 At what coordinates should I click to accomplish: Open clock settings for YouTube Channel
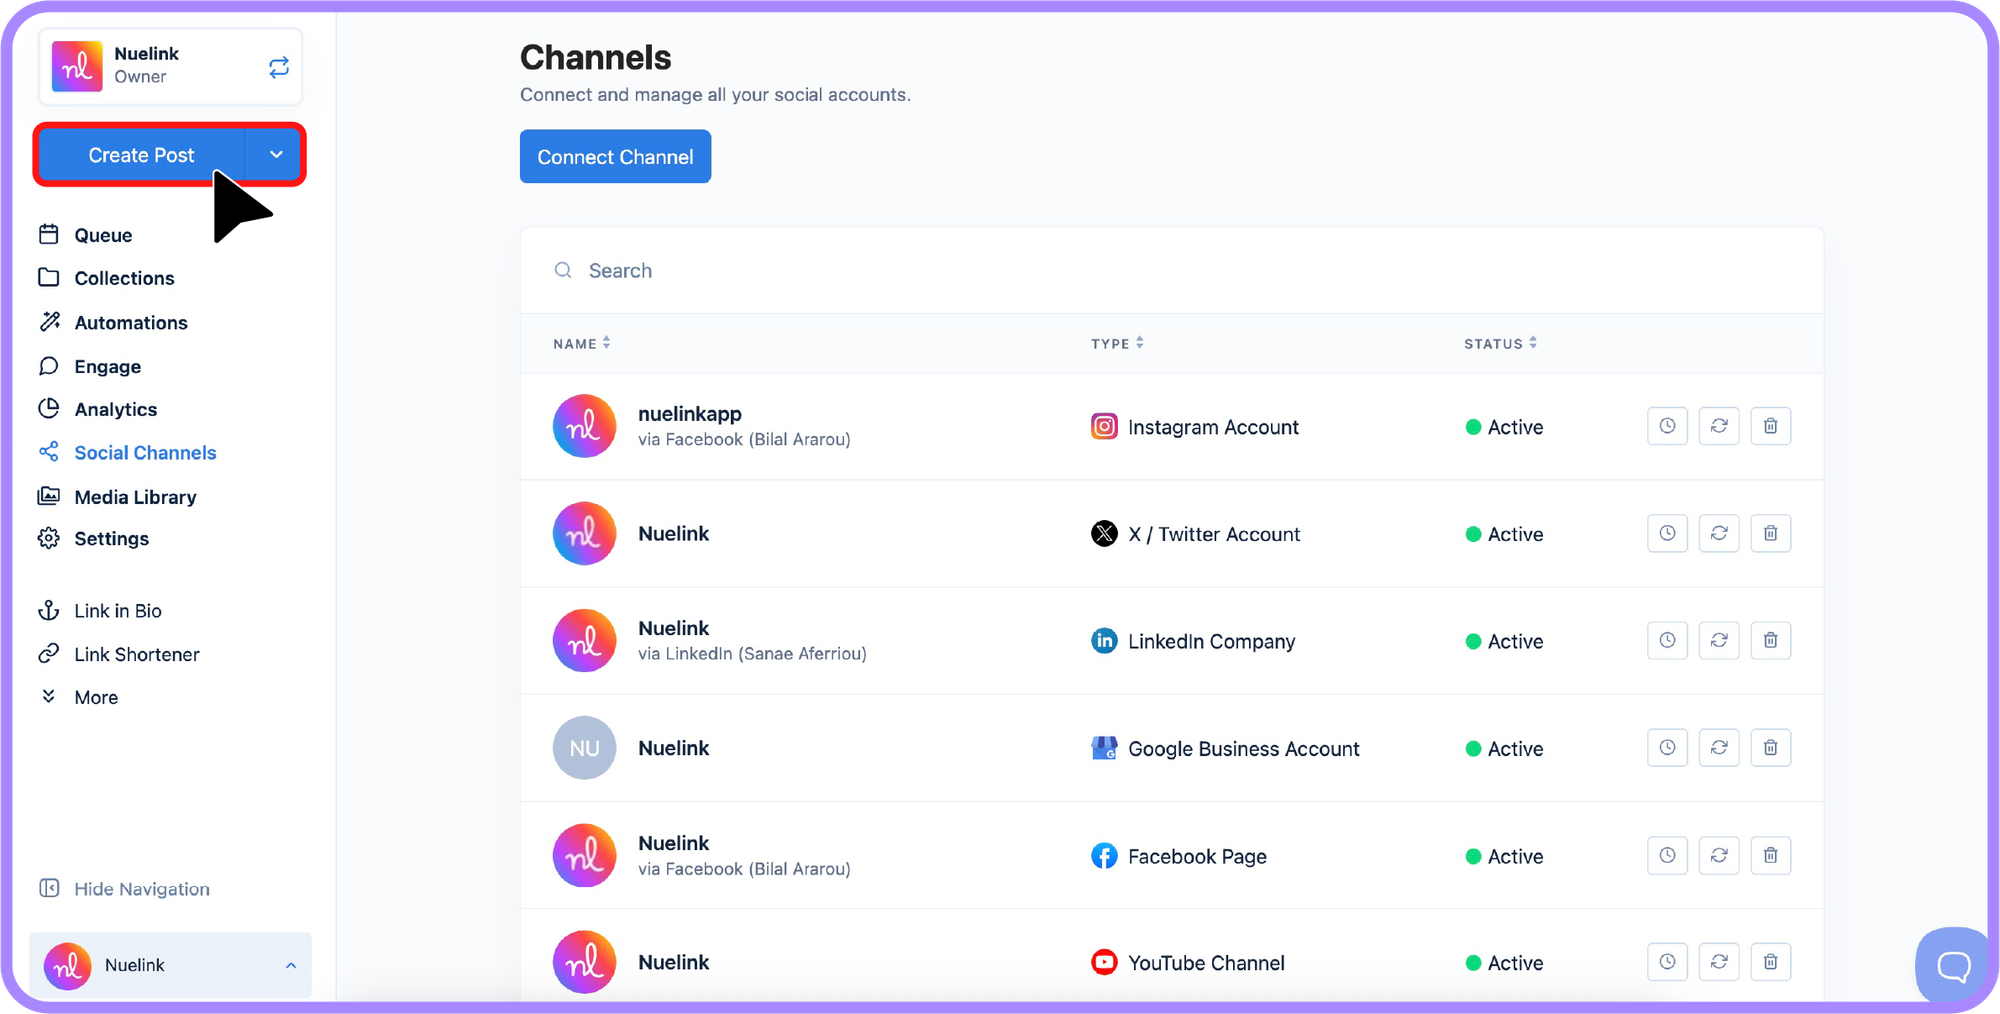tap(1667, 962)
